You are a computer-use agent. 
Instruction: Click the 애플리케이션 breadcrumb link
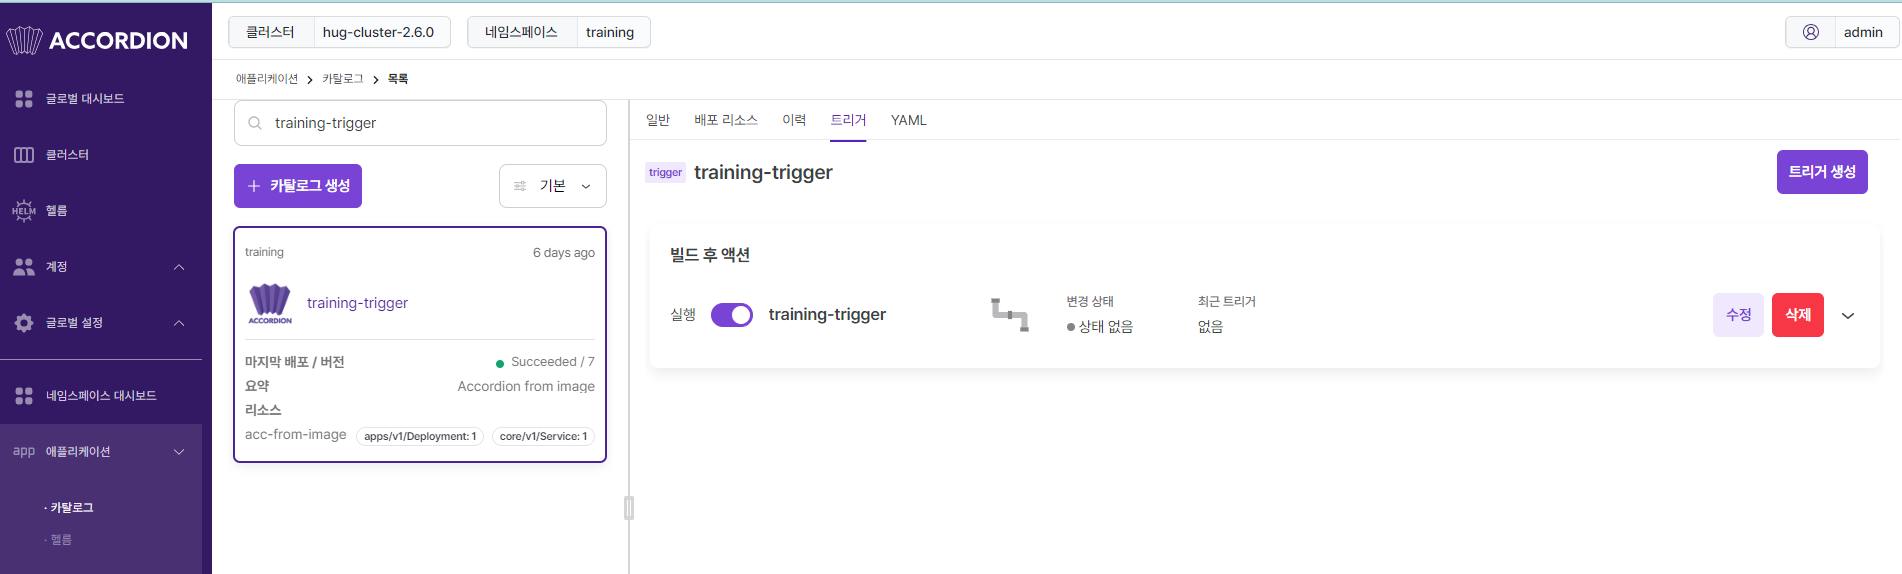267,79
